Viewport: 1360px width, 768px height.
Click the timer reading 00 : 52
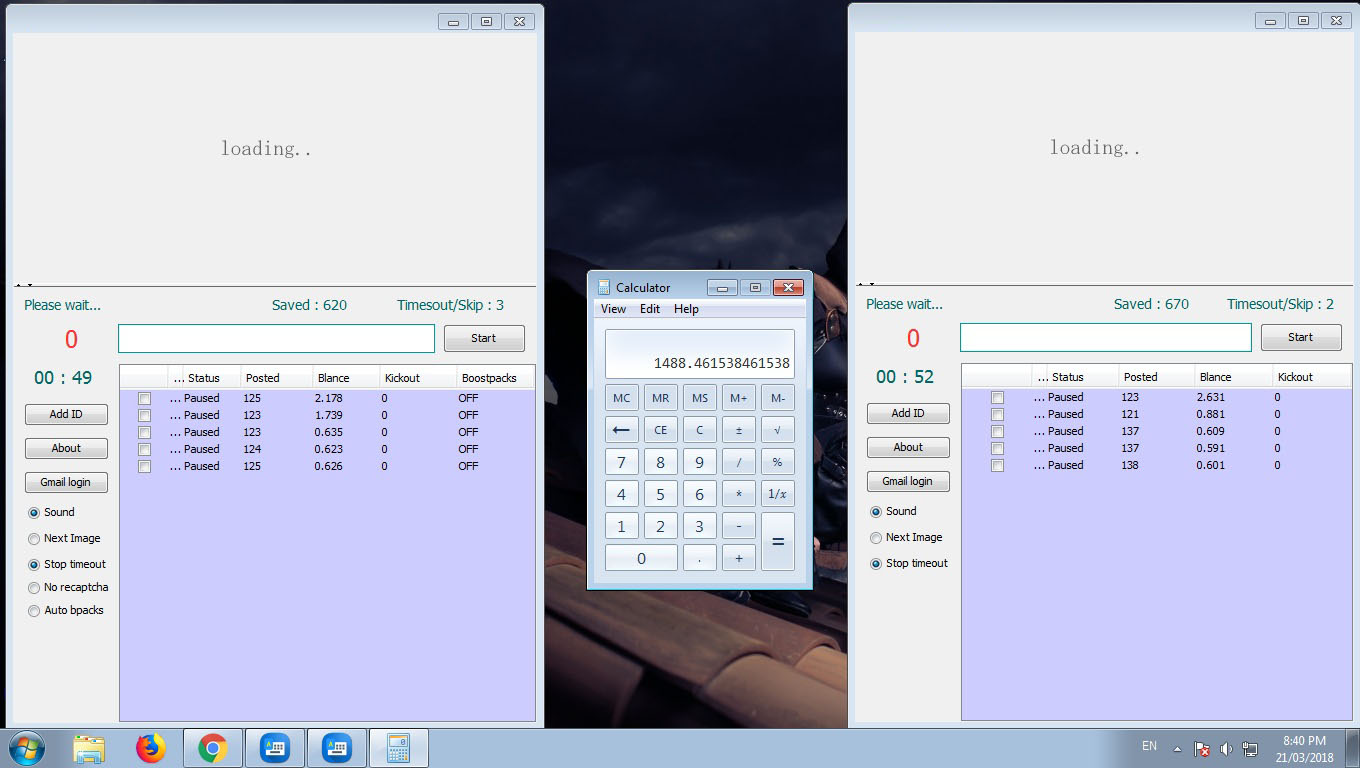tap(905, 377)
